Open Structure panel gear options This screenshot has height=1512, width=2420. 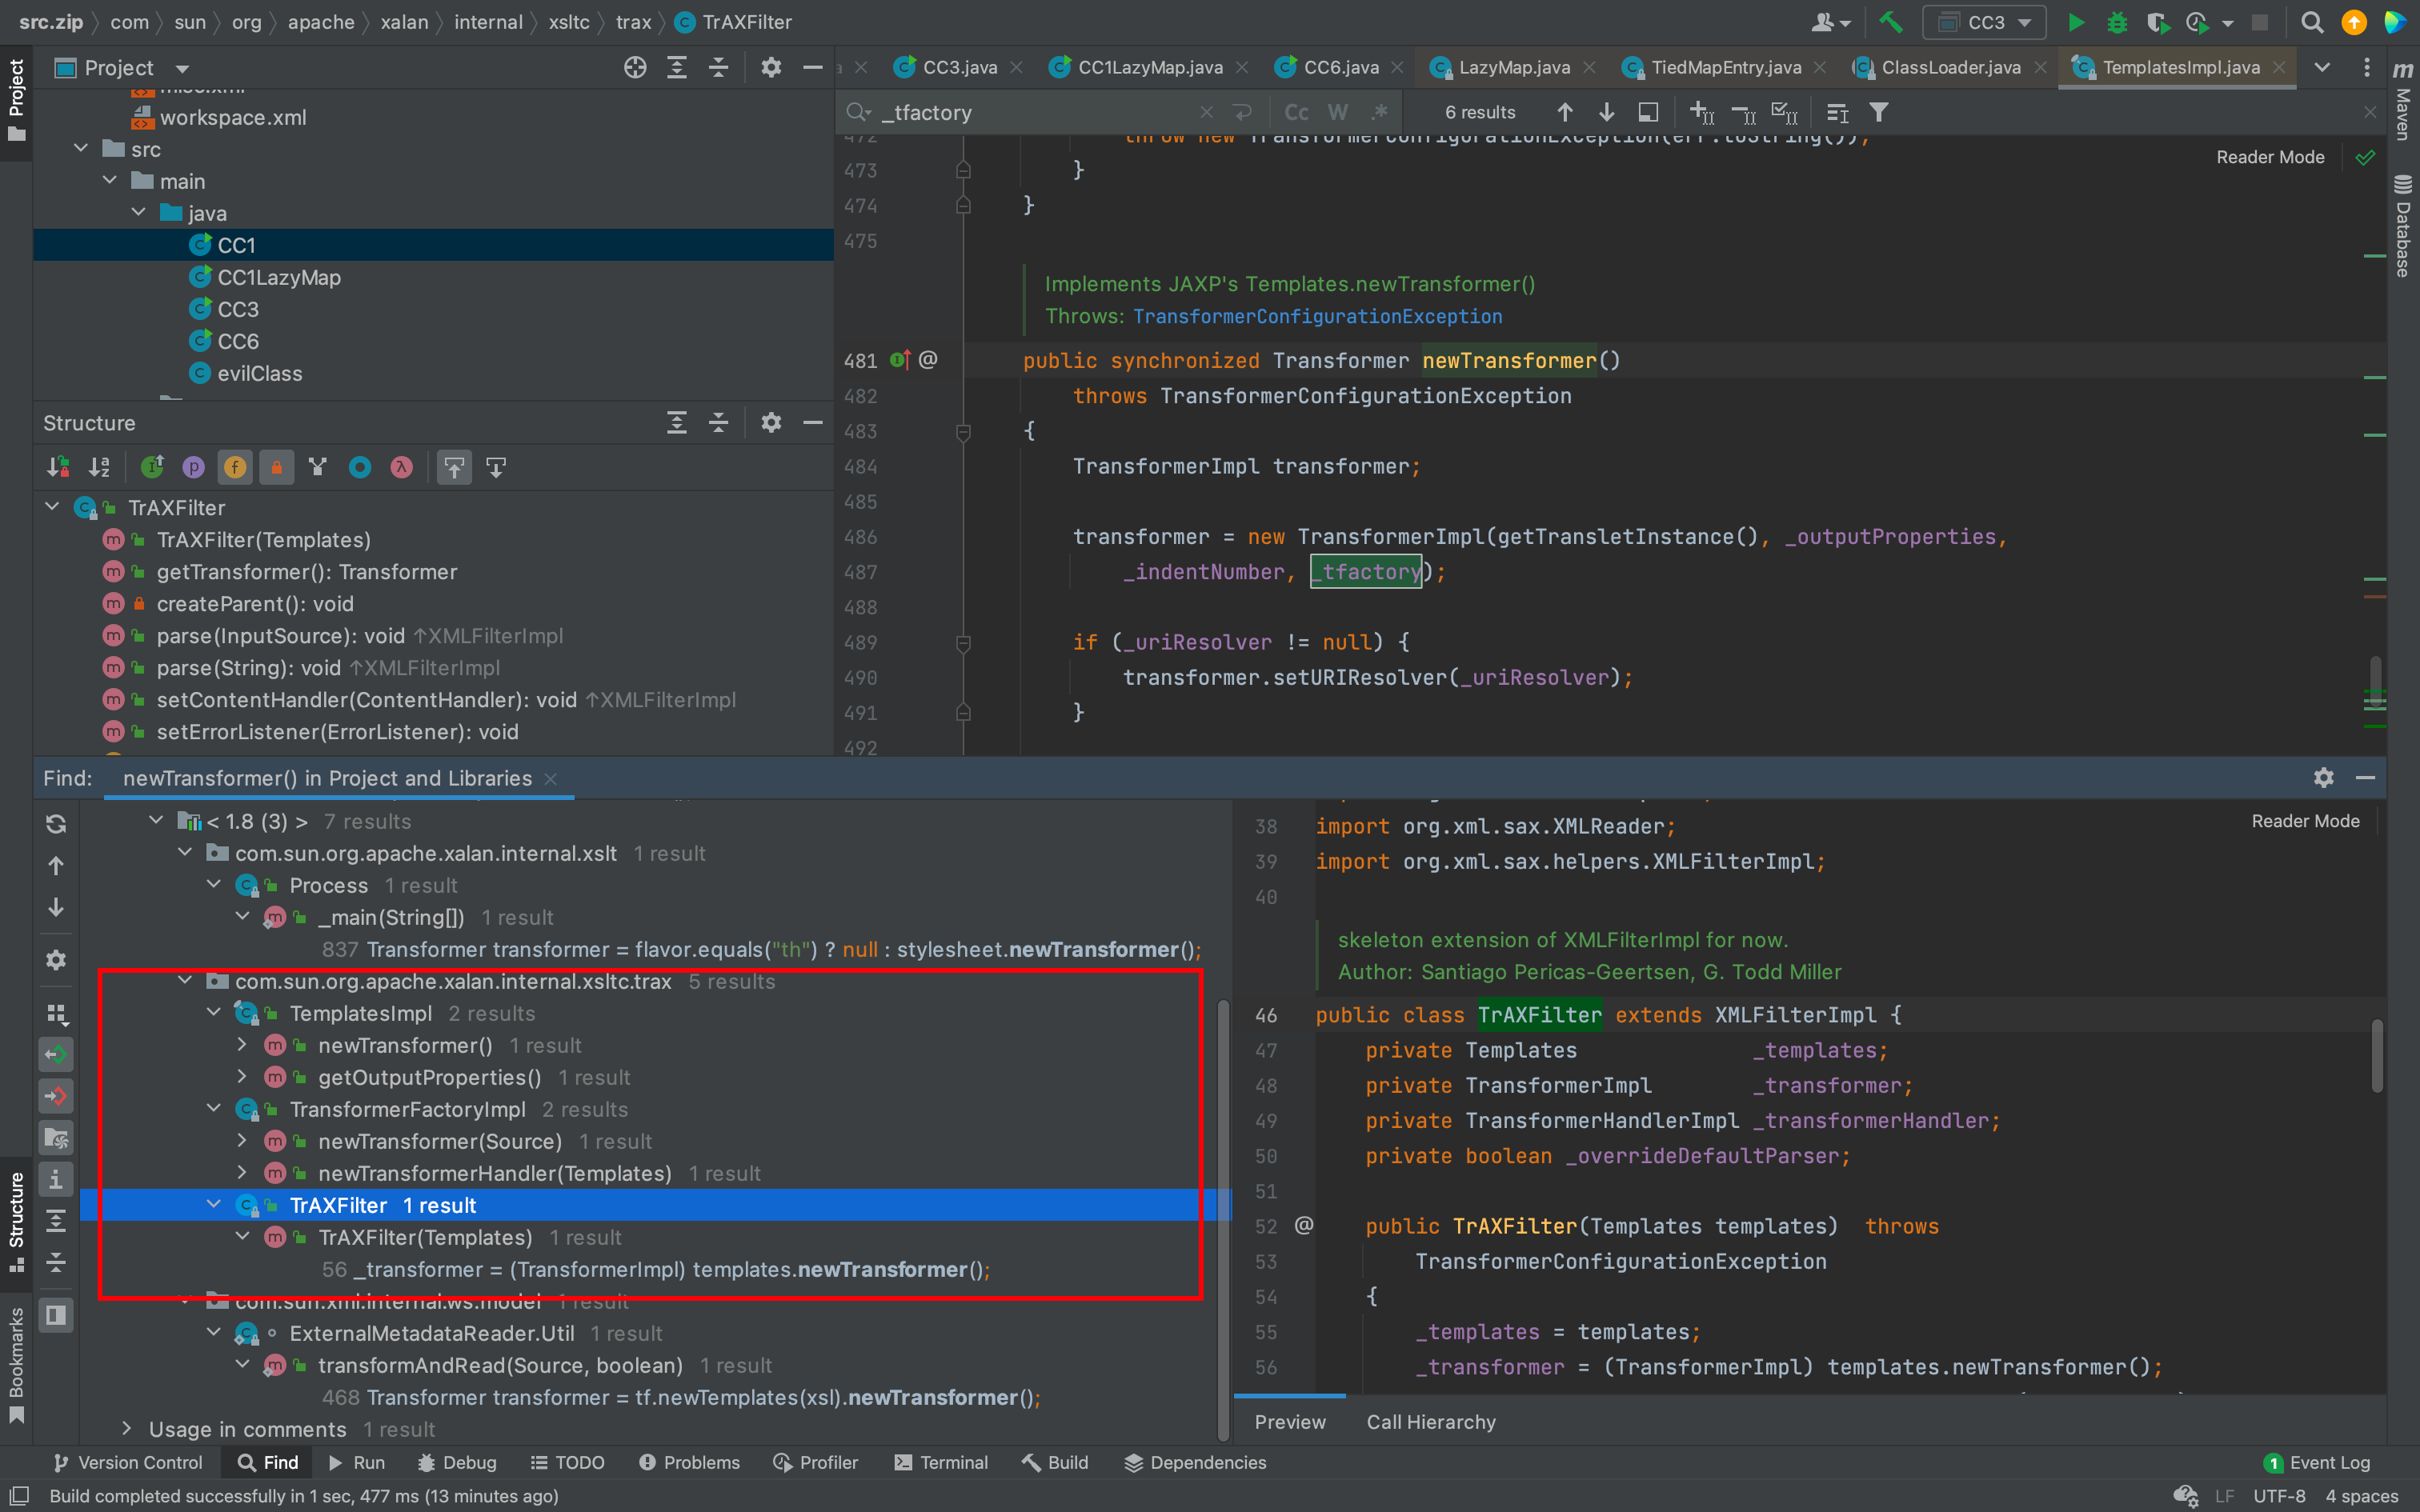(771, 422)
